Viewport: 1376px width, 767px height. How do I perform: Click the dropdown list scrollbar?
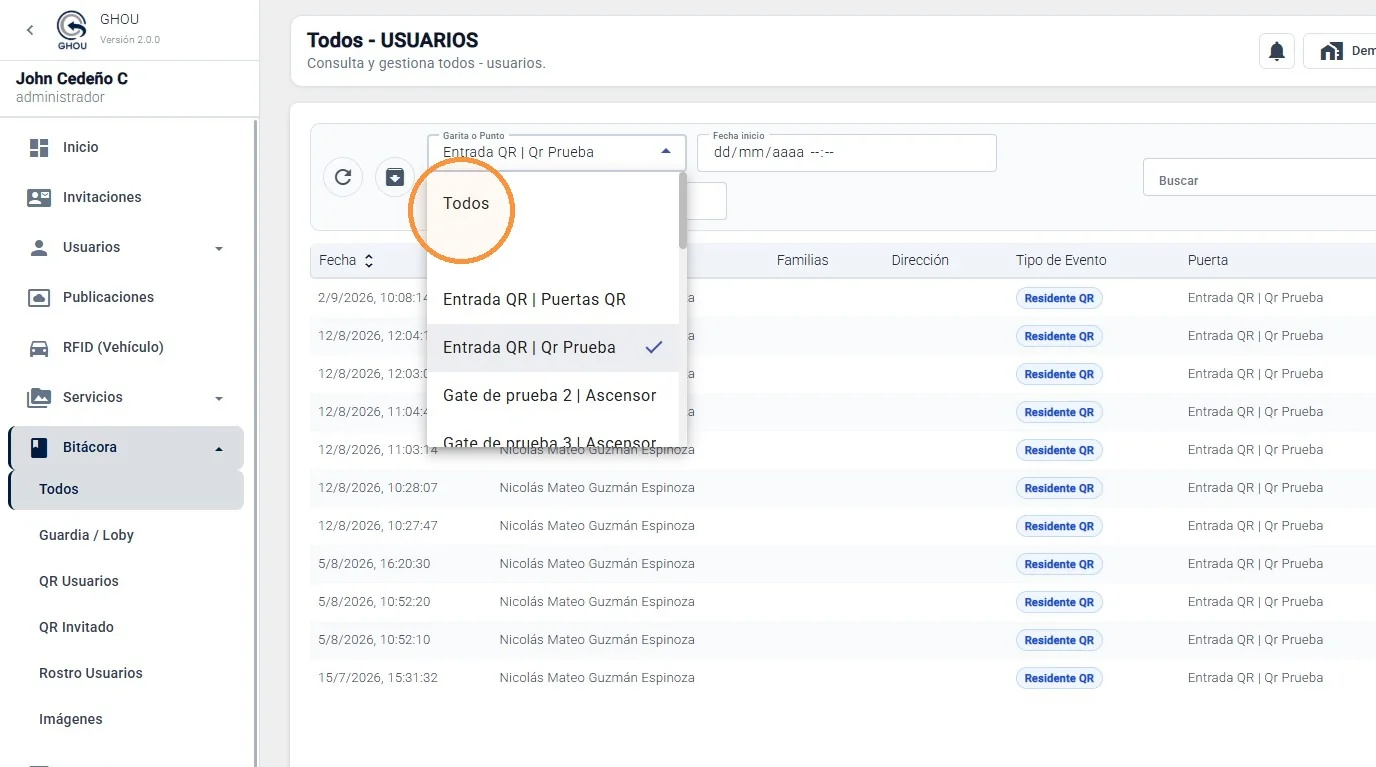pyautogui.click(x=683, y=210)
